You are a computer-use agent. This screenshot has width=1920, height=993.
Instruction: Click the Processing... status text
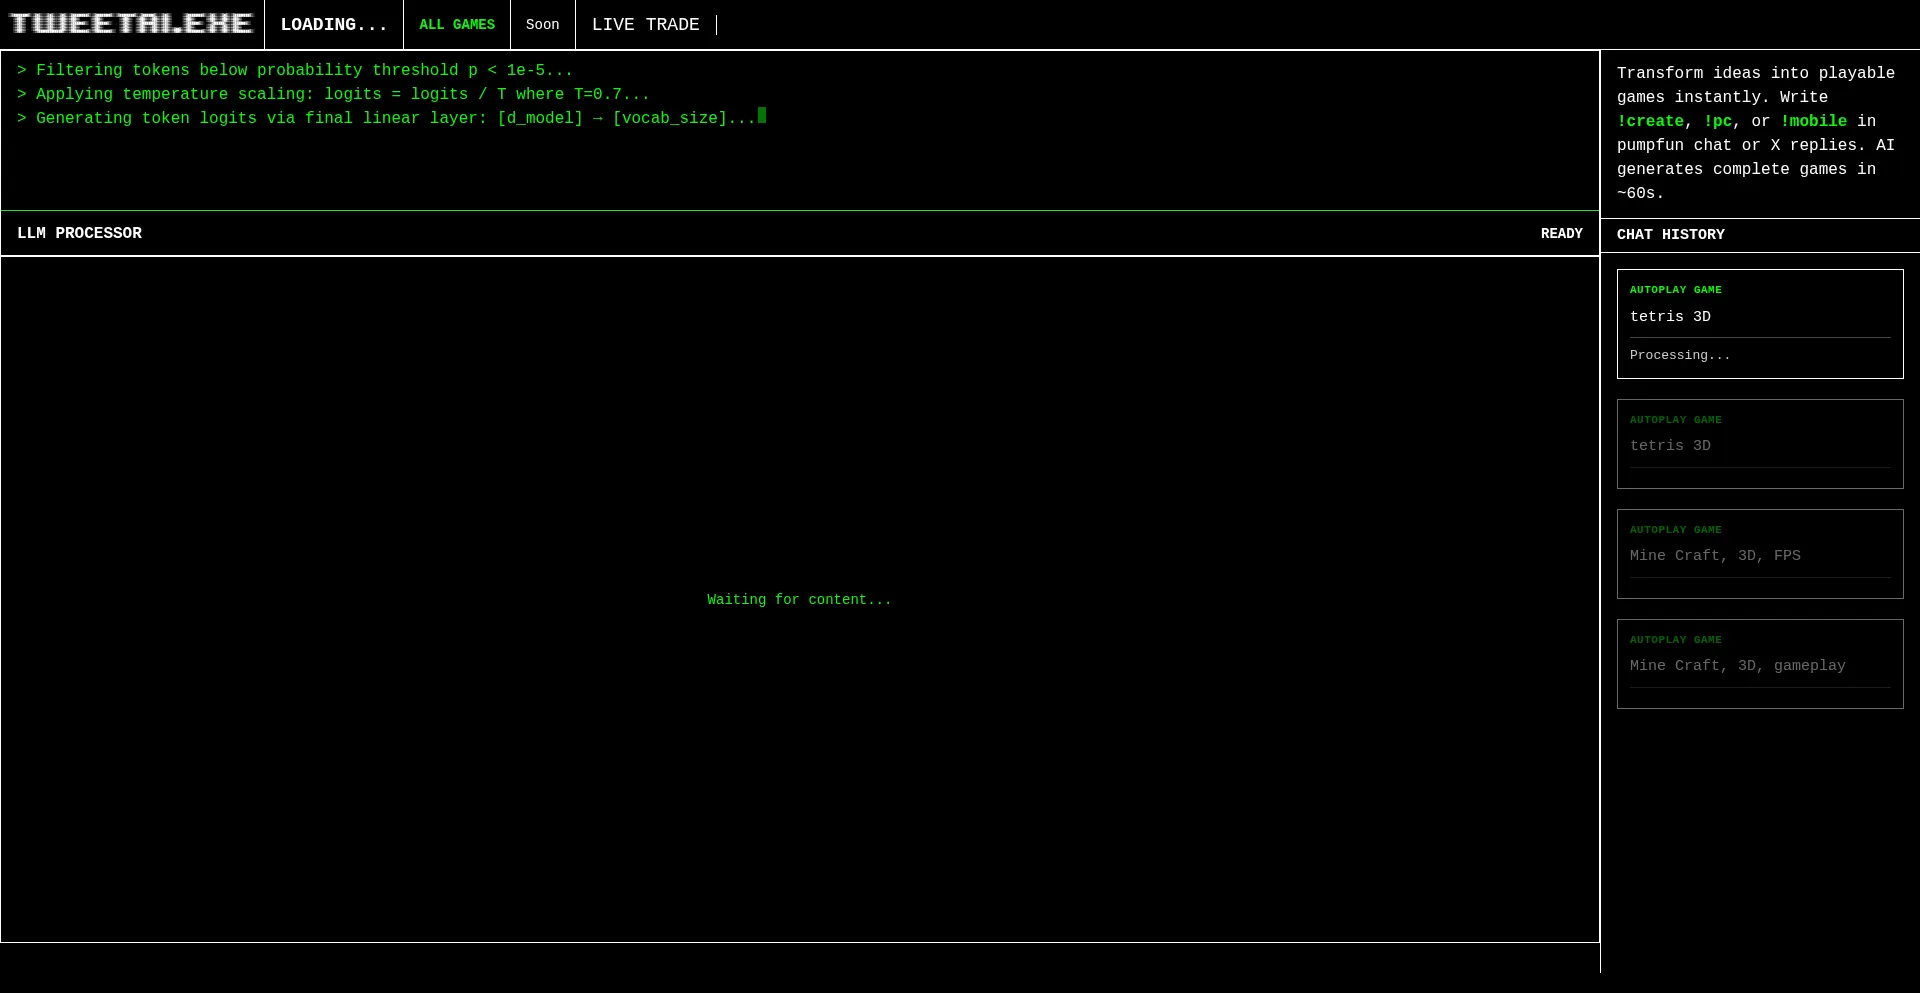coord(1679,356)
